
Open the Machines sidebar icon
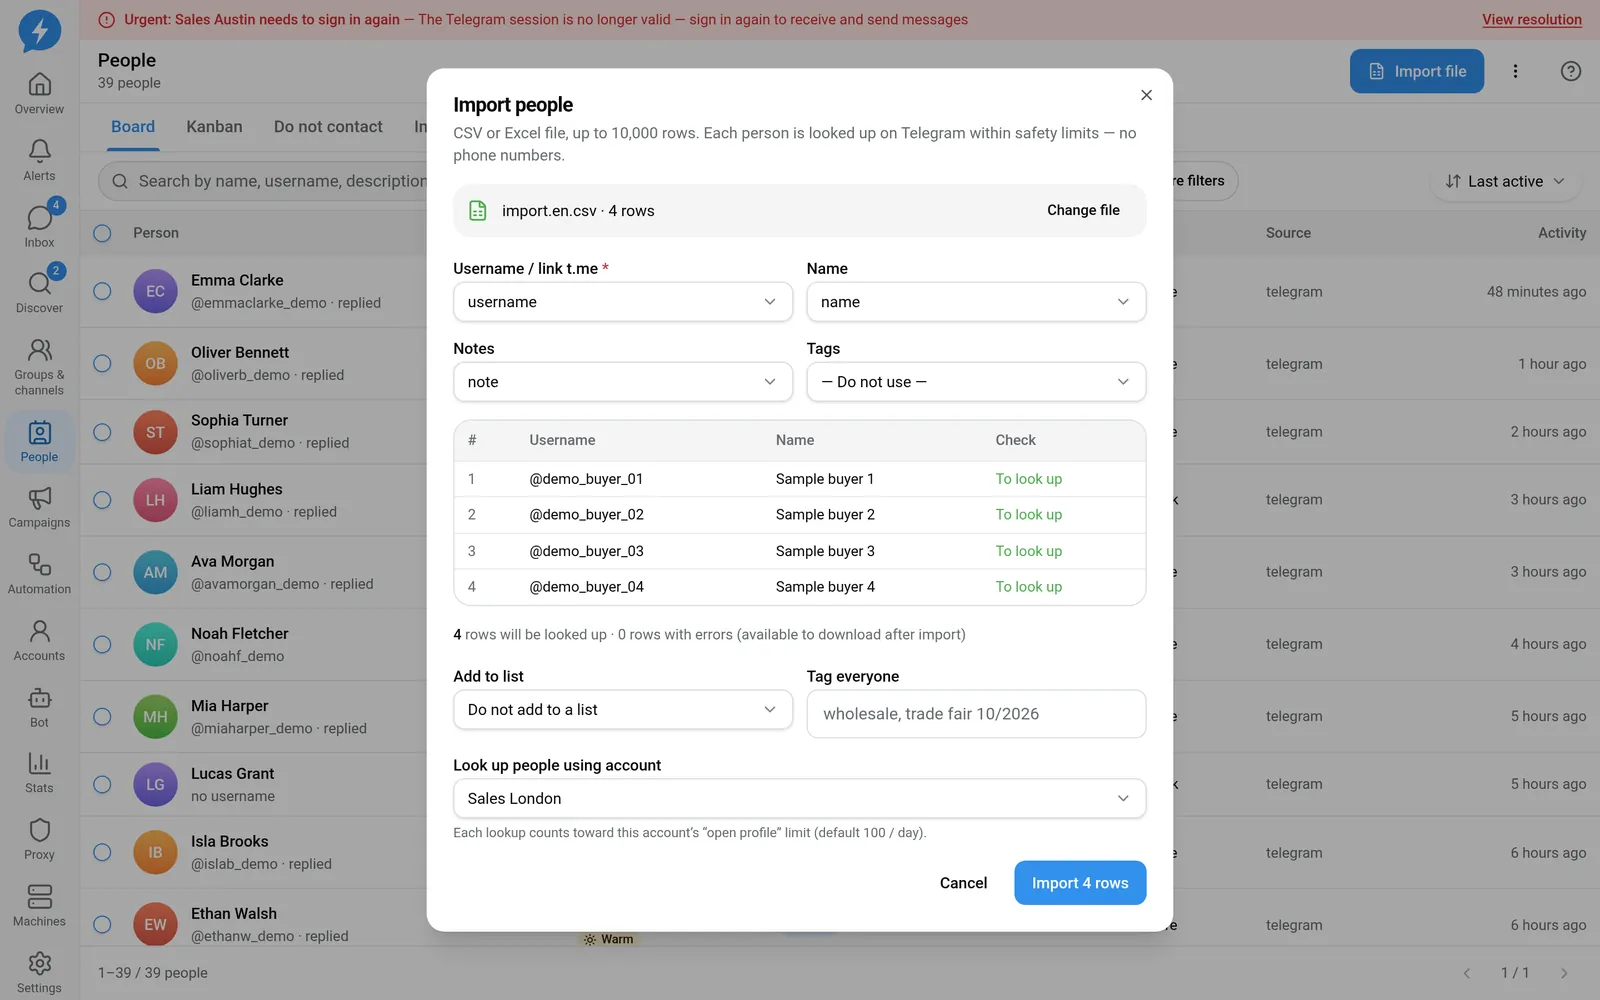tap(39, 906)
